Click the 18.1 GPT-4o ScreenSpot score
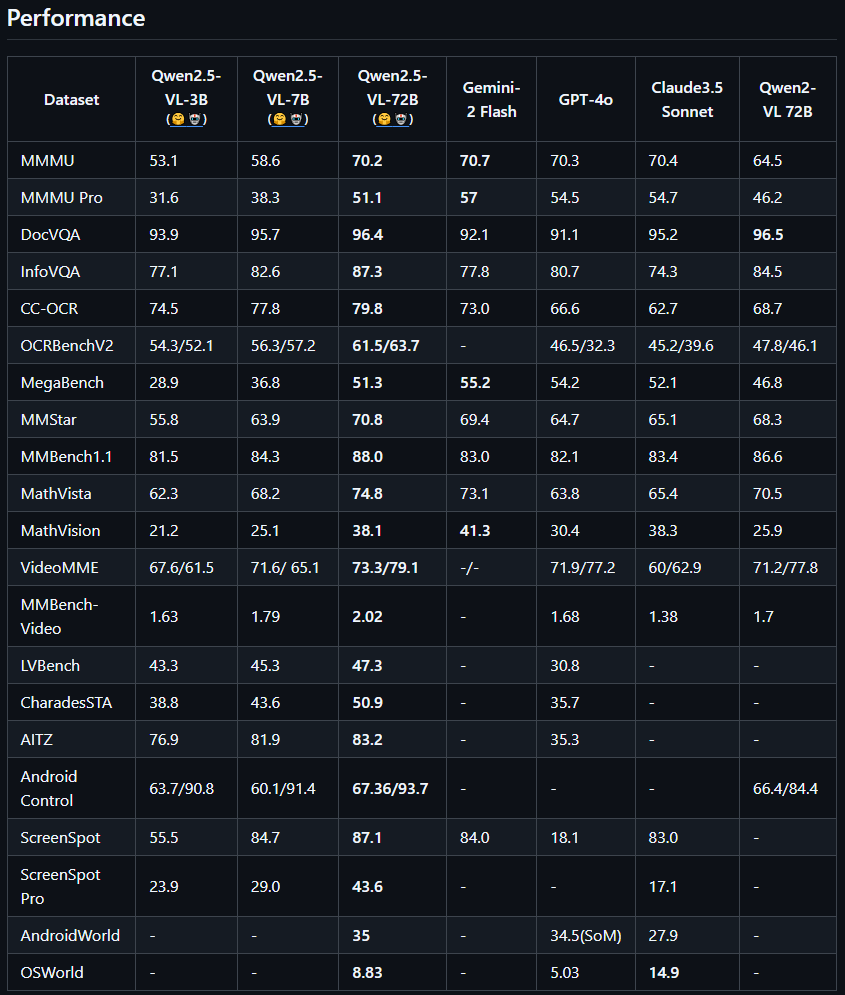845x995 pixels. pyautogui.click(x=565, y=838)
